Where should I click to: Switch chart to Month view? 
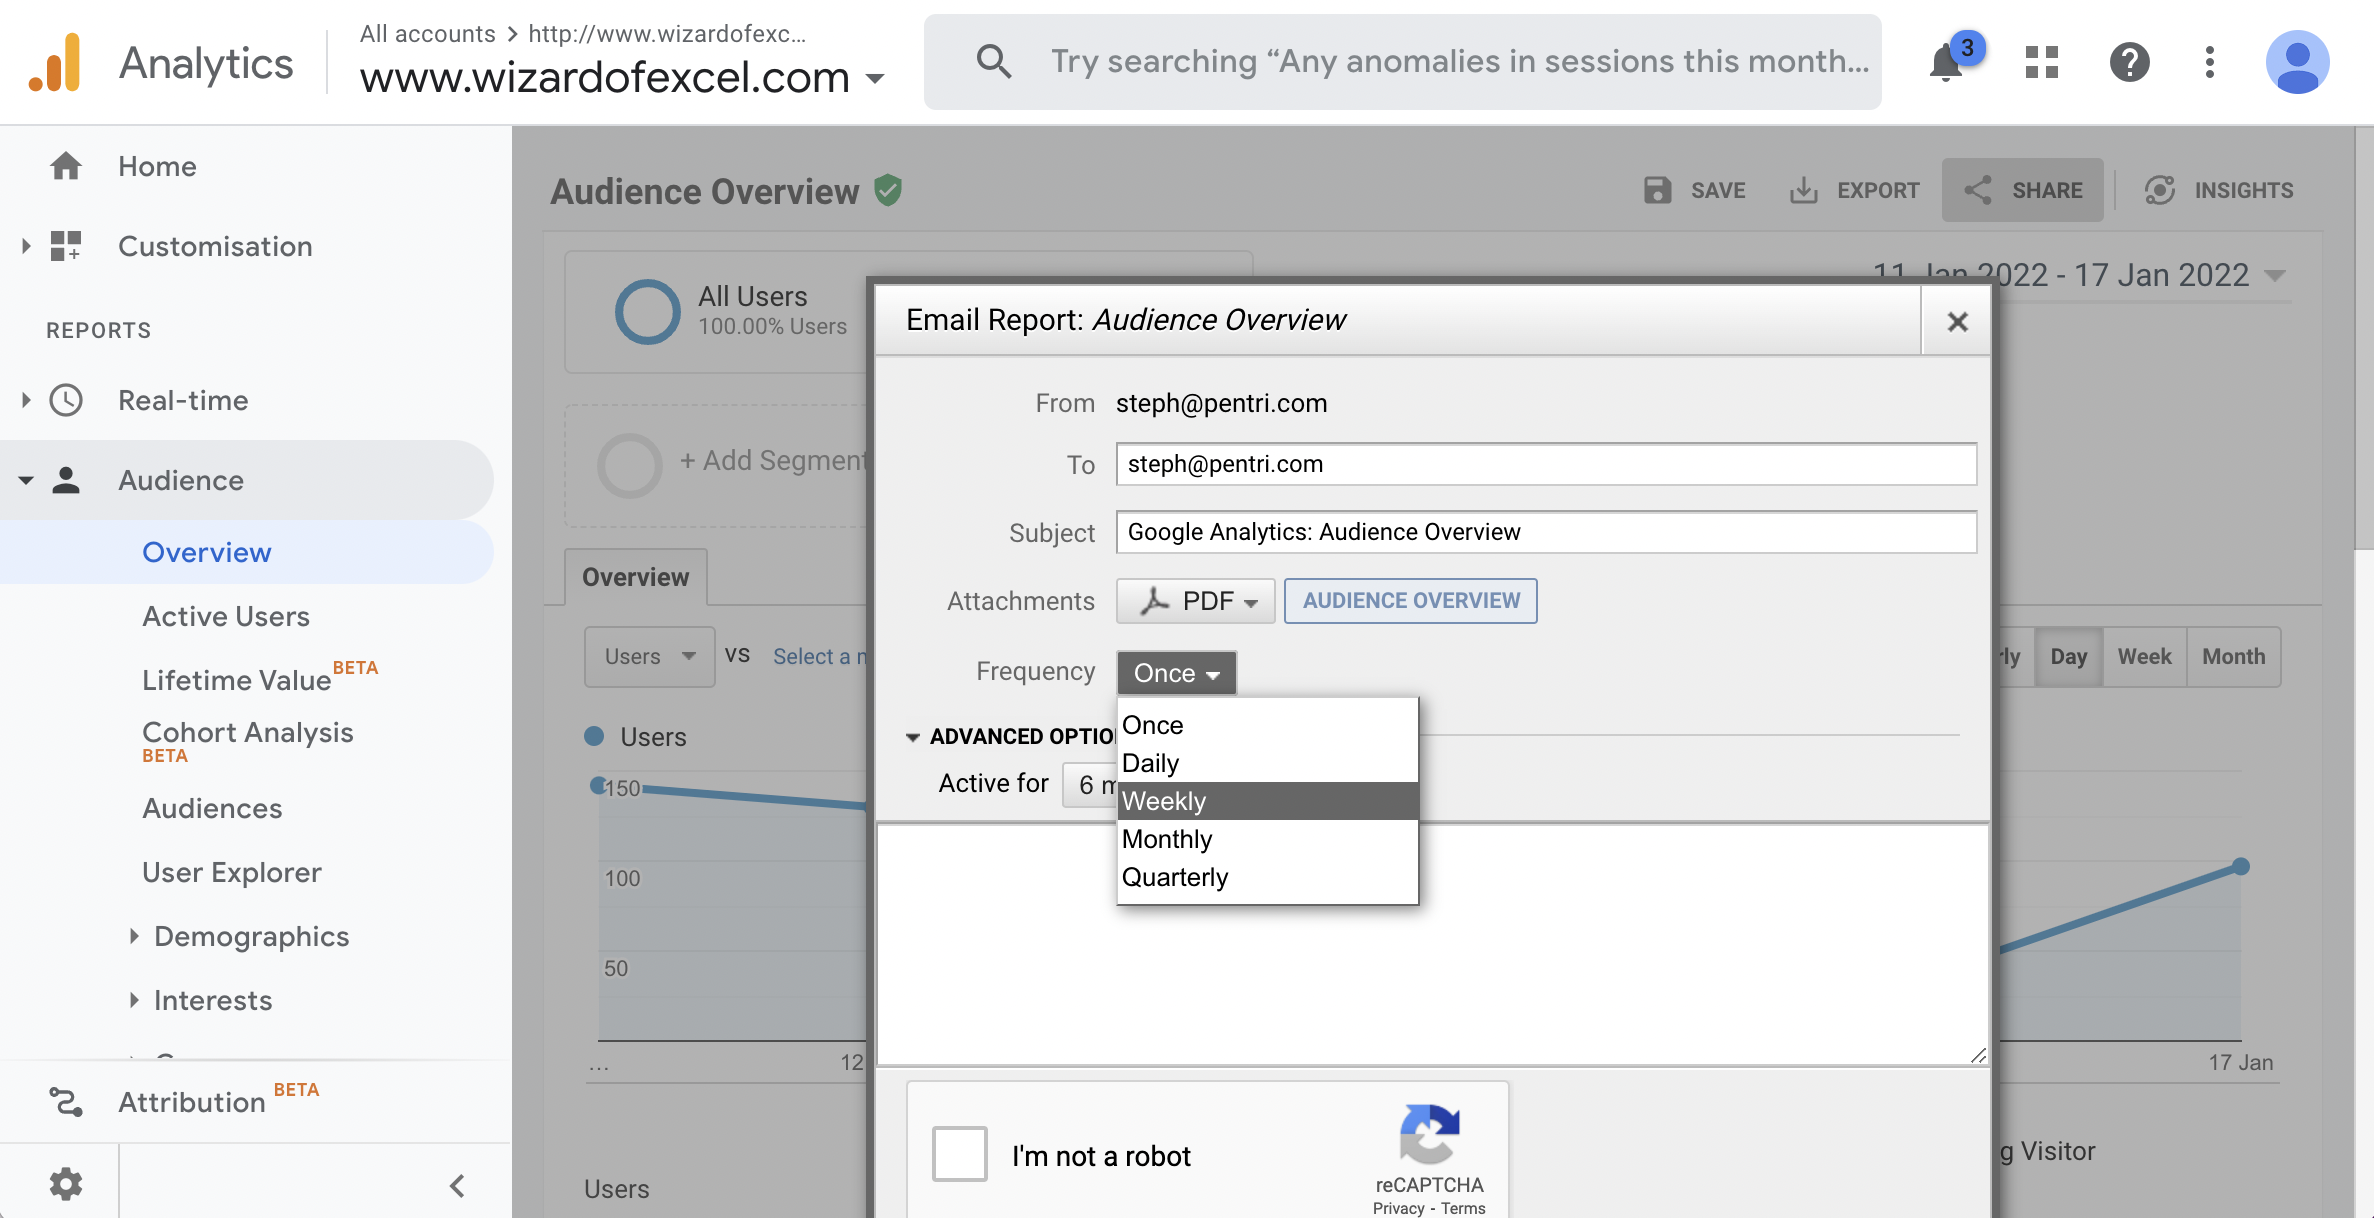pyautogui.click(x=2234, y=657)
